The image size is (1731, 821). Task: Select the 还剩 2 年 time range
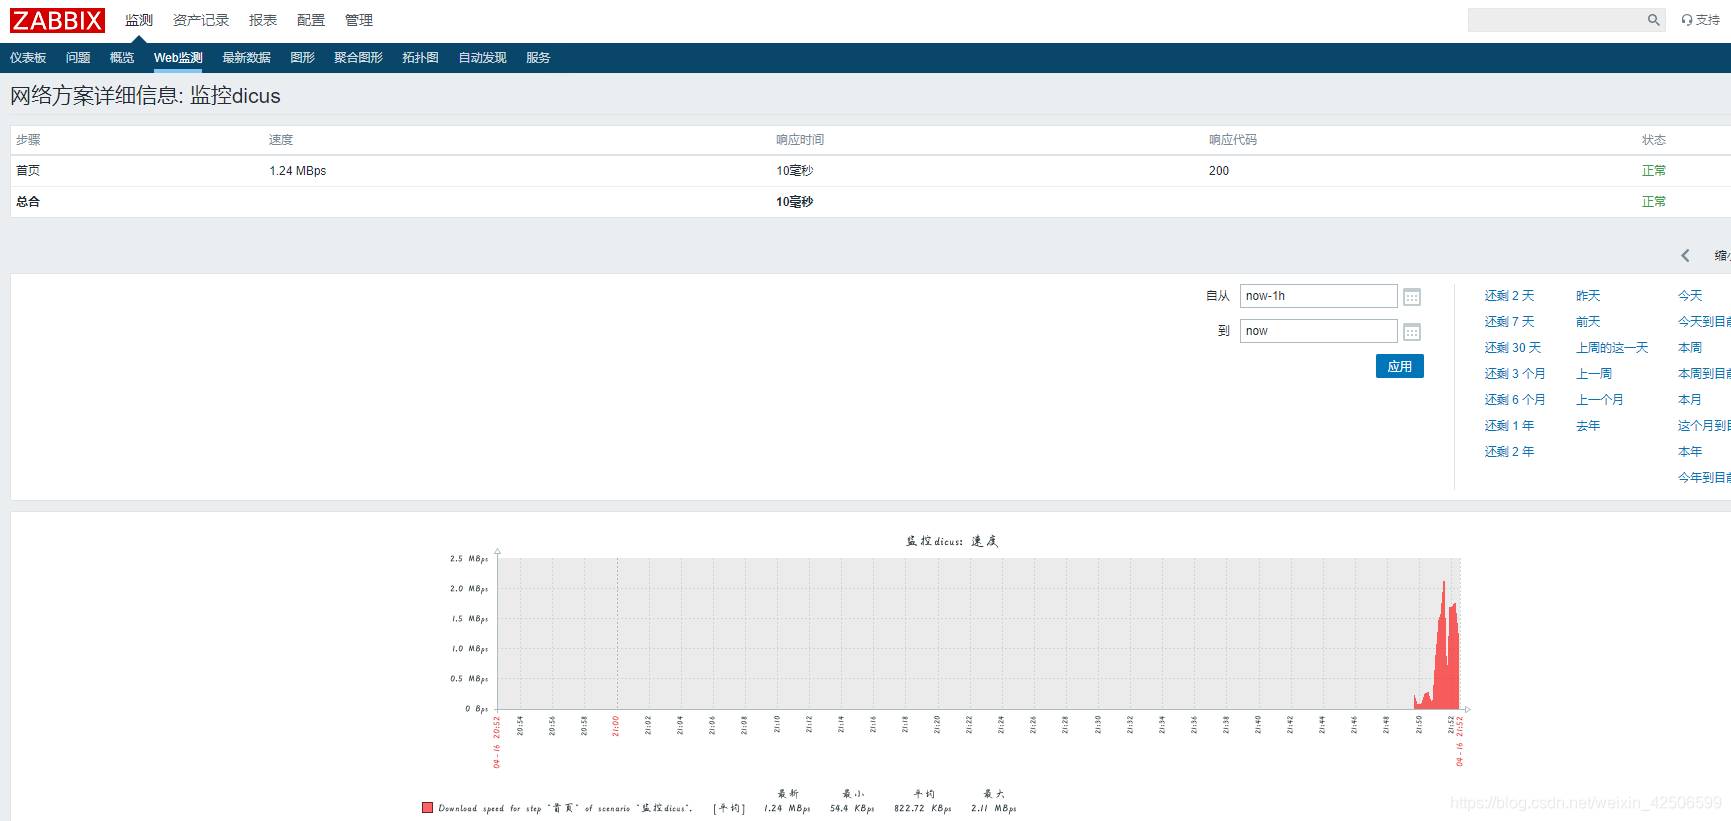[x=1509, y=452]
